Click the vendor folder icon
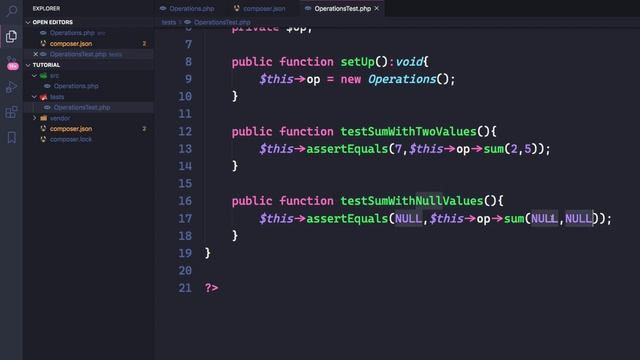Image resolution: width=640 pixels, height=360 pixels. tap(43, 118)
